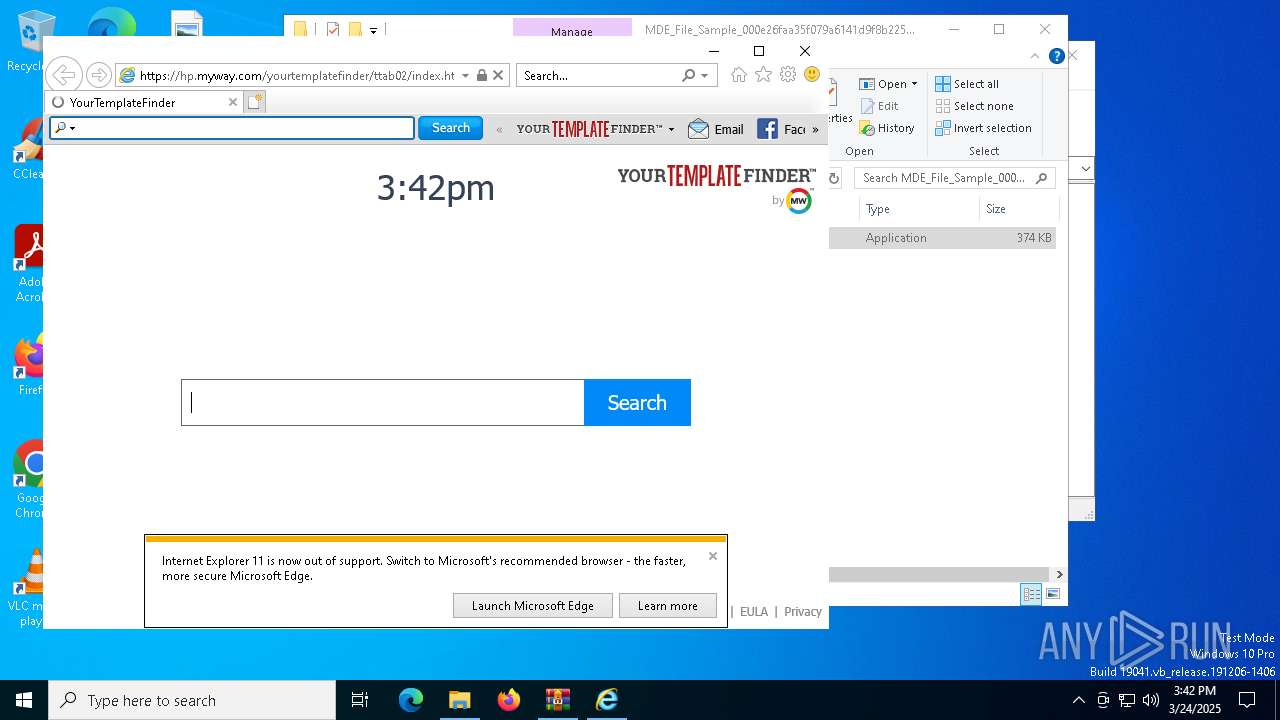The image size is (1280, 720).
Task: Click the Internet Explorer forward arrow
Action: [x=98, y=75]
